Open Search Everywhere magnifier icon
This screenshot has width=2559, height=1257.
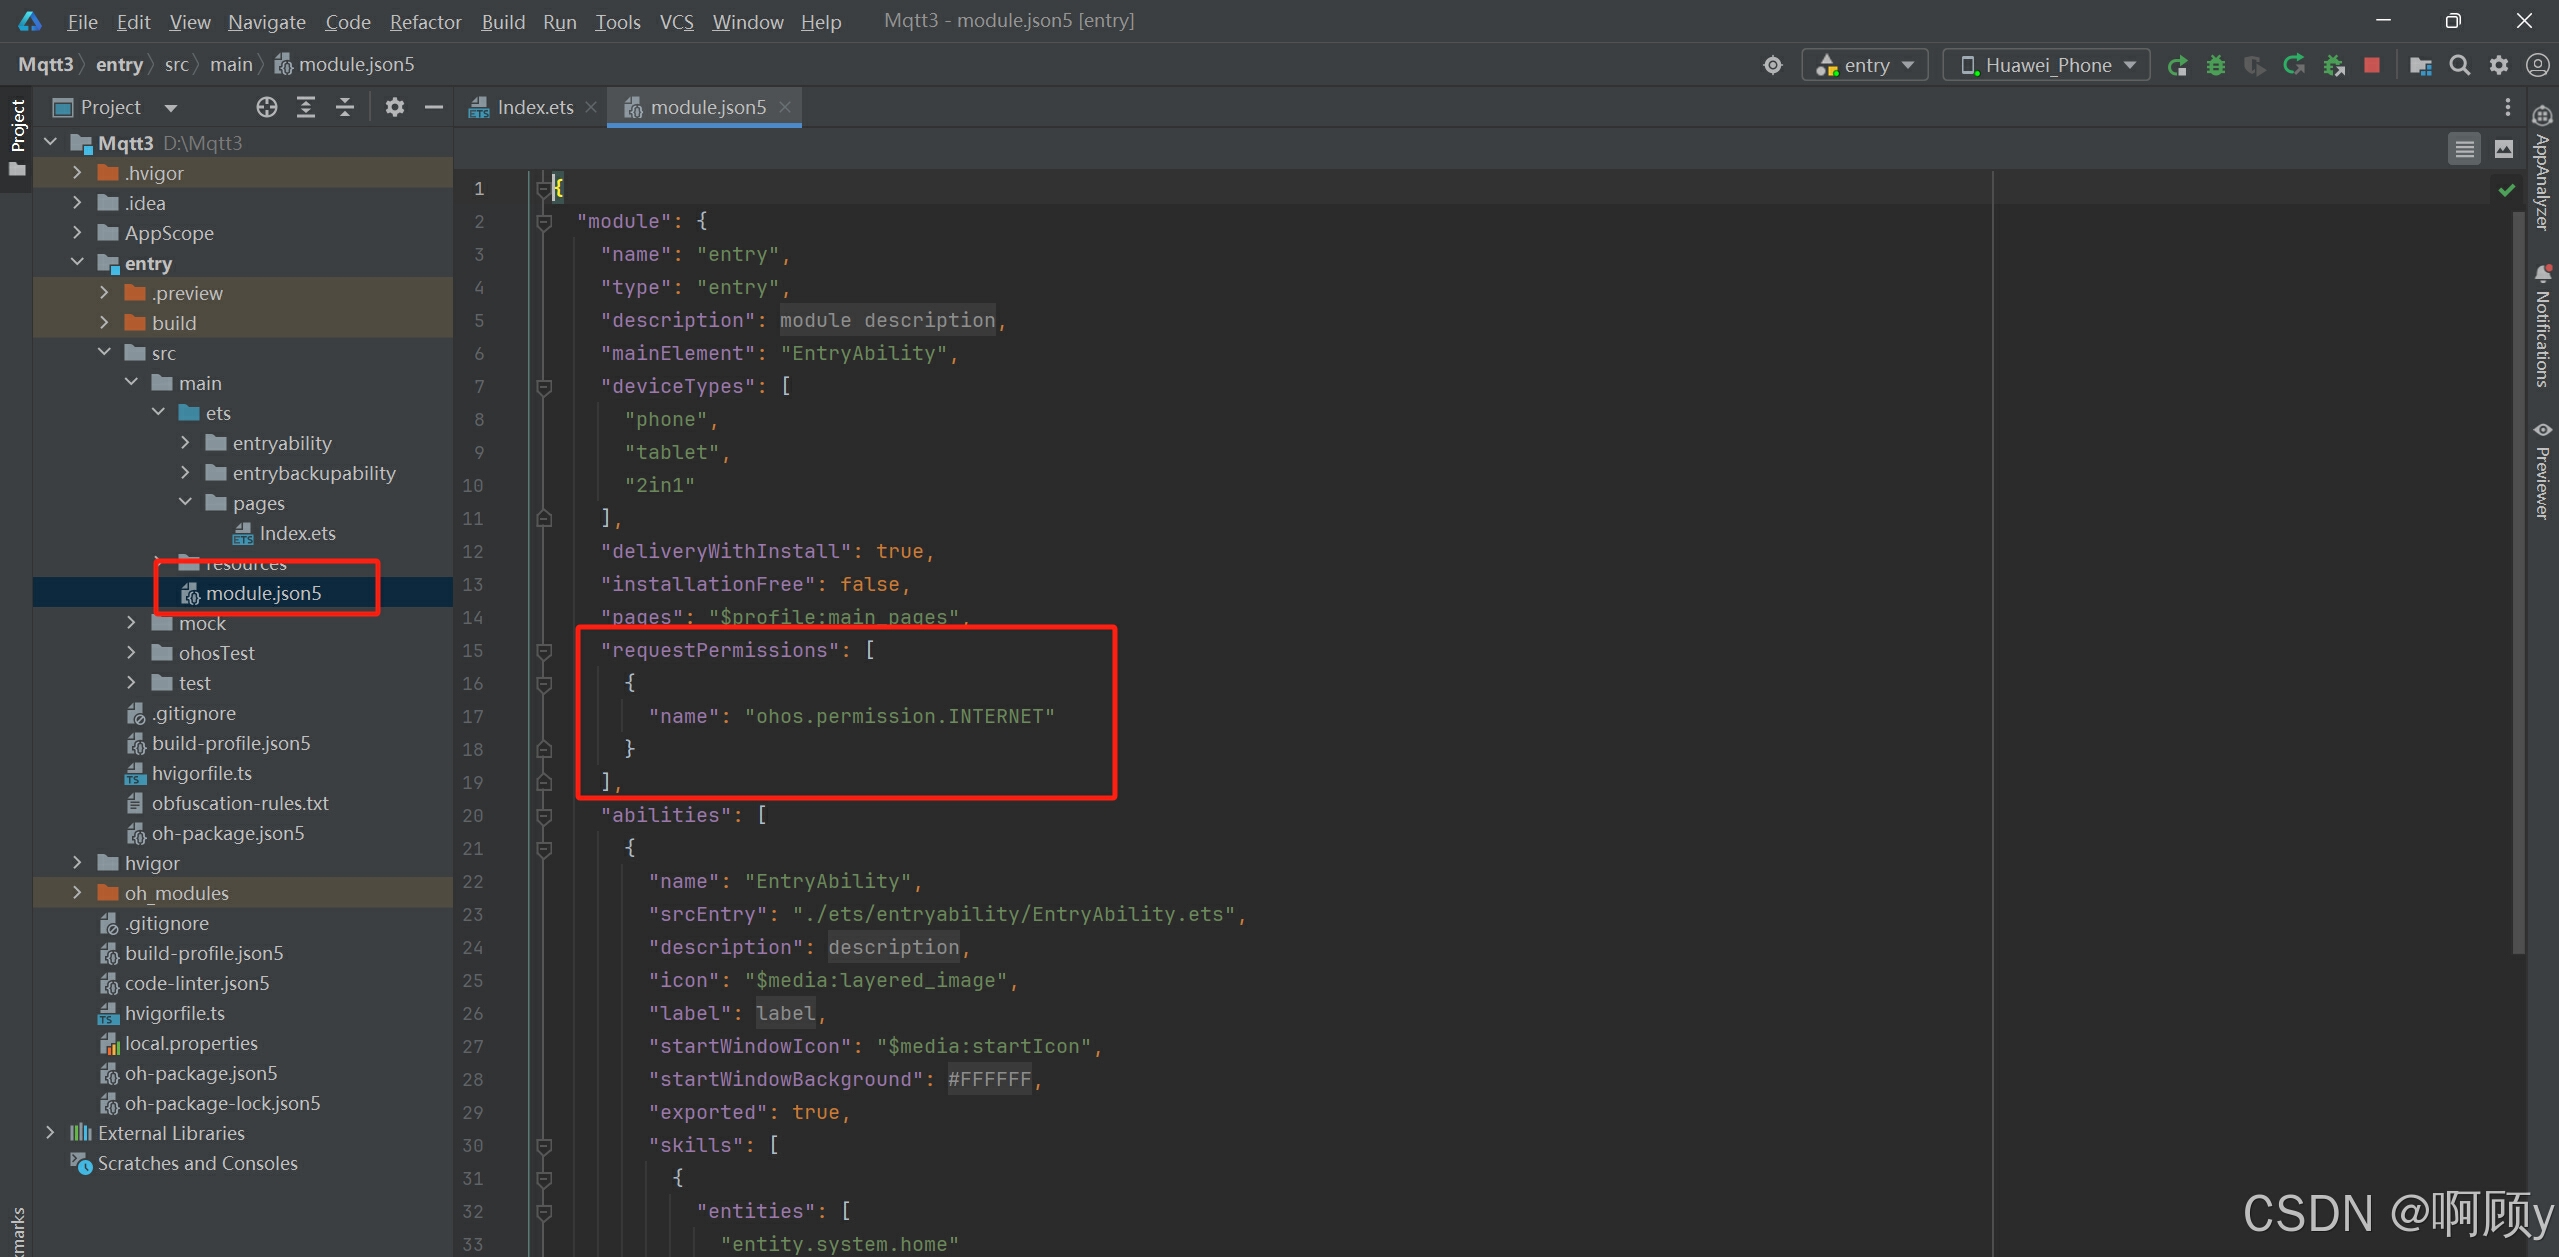coord(2460,65)
